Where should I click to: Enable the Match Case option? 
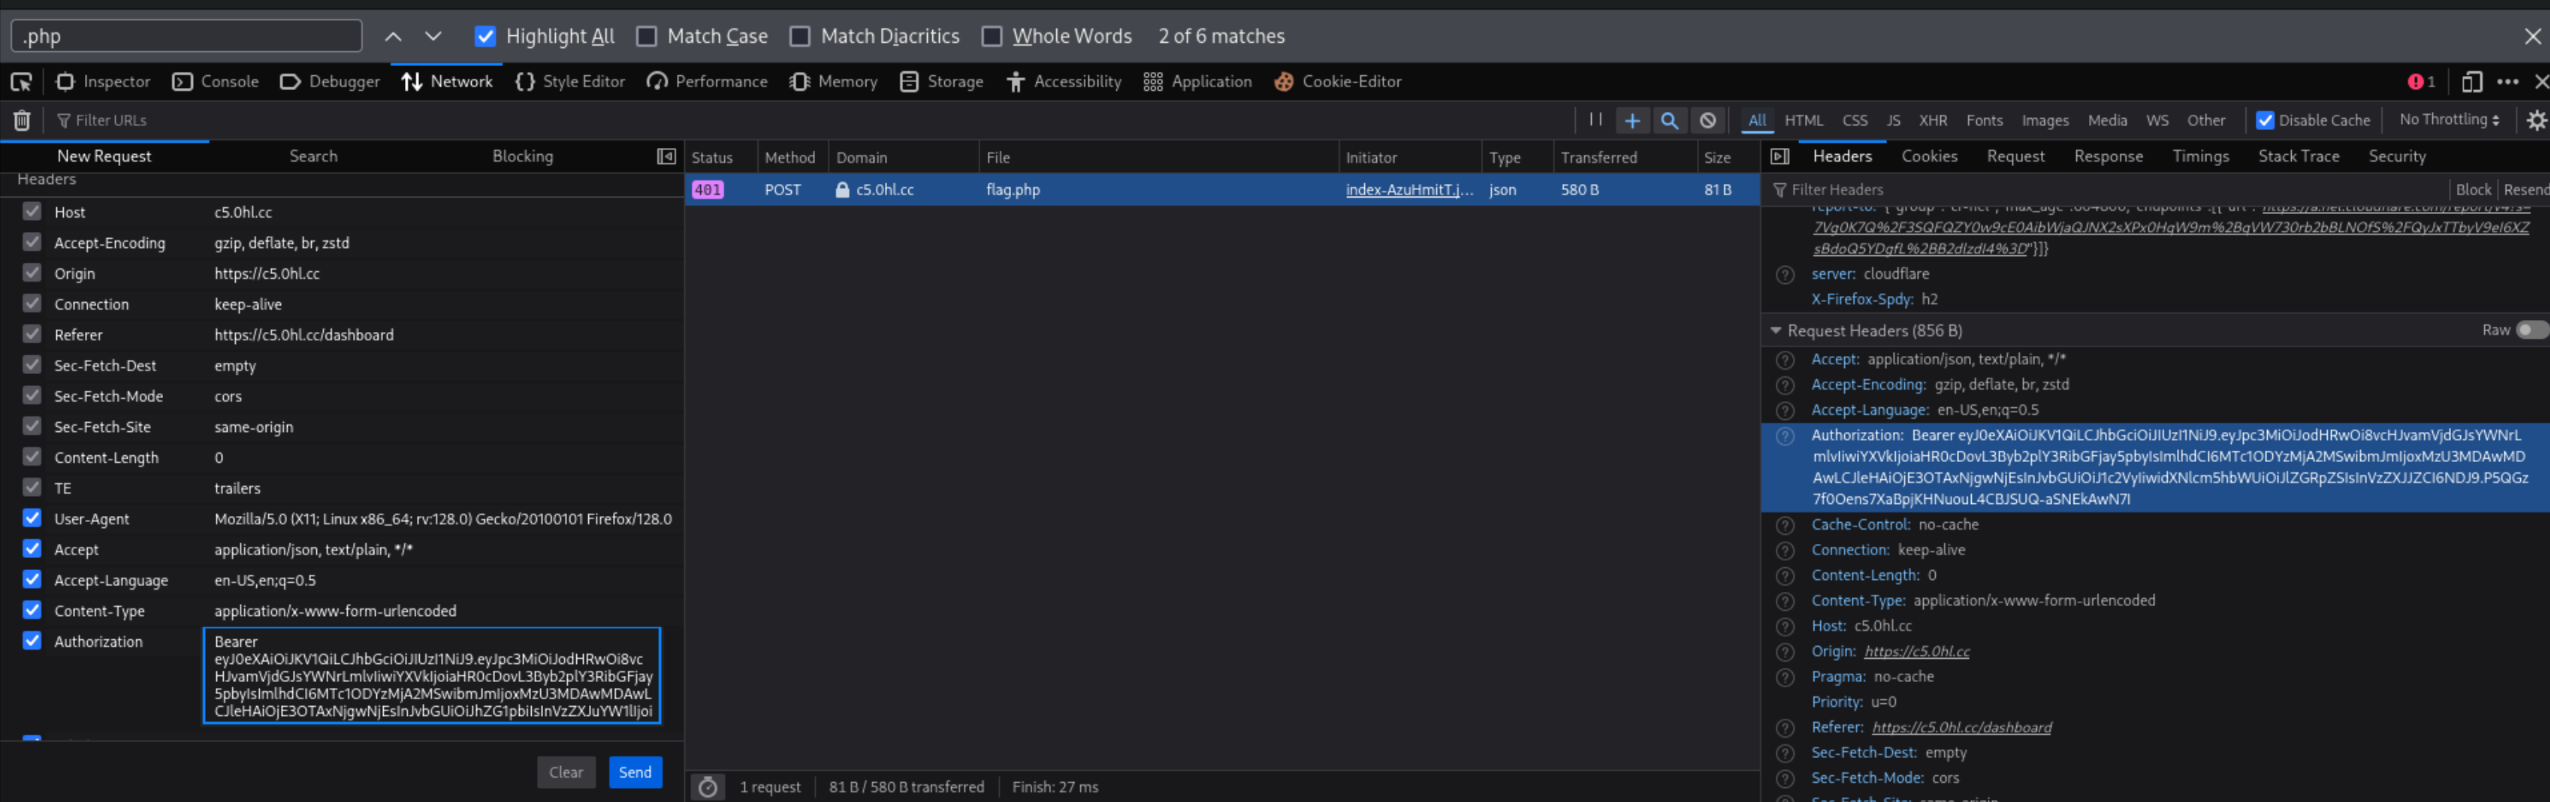click(647, 36)
